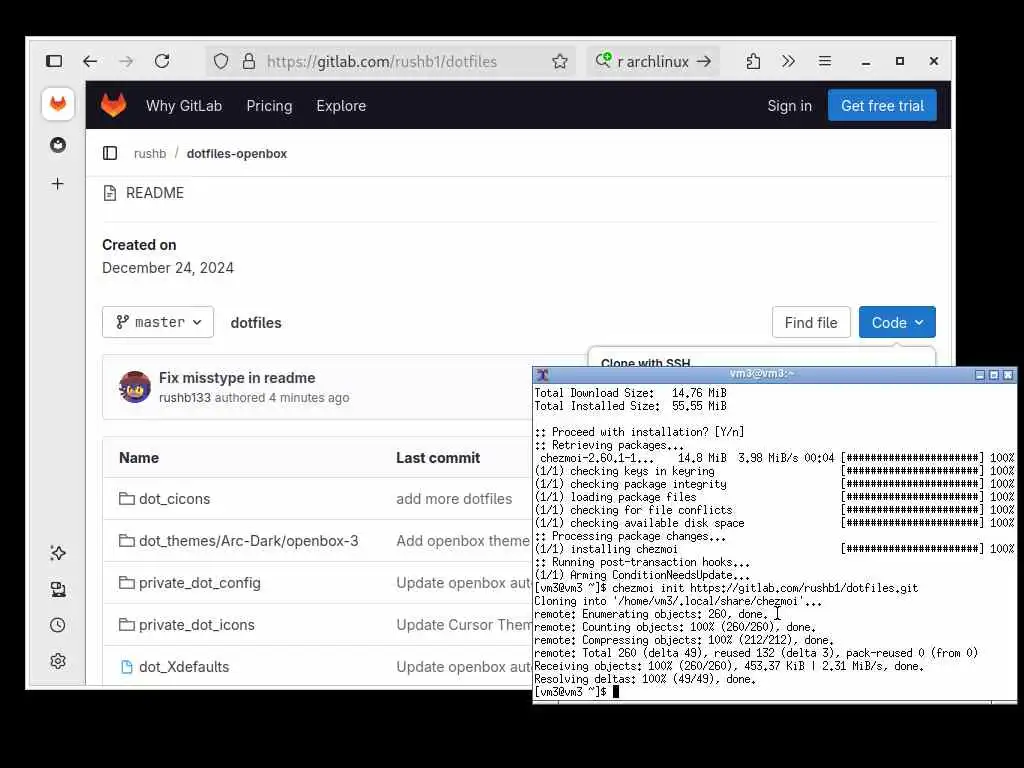This screenshot has height=768, width=1024.
Task: Open the Explore menu item
Action: (341, 106)
